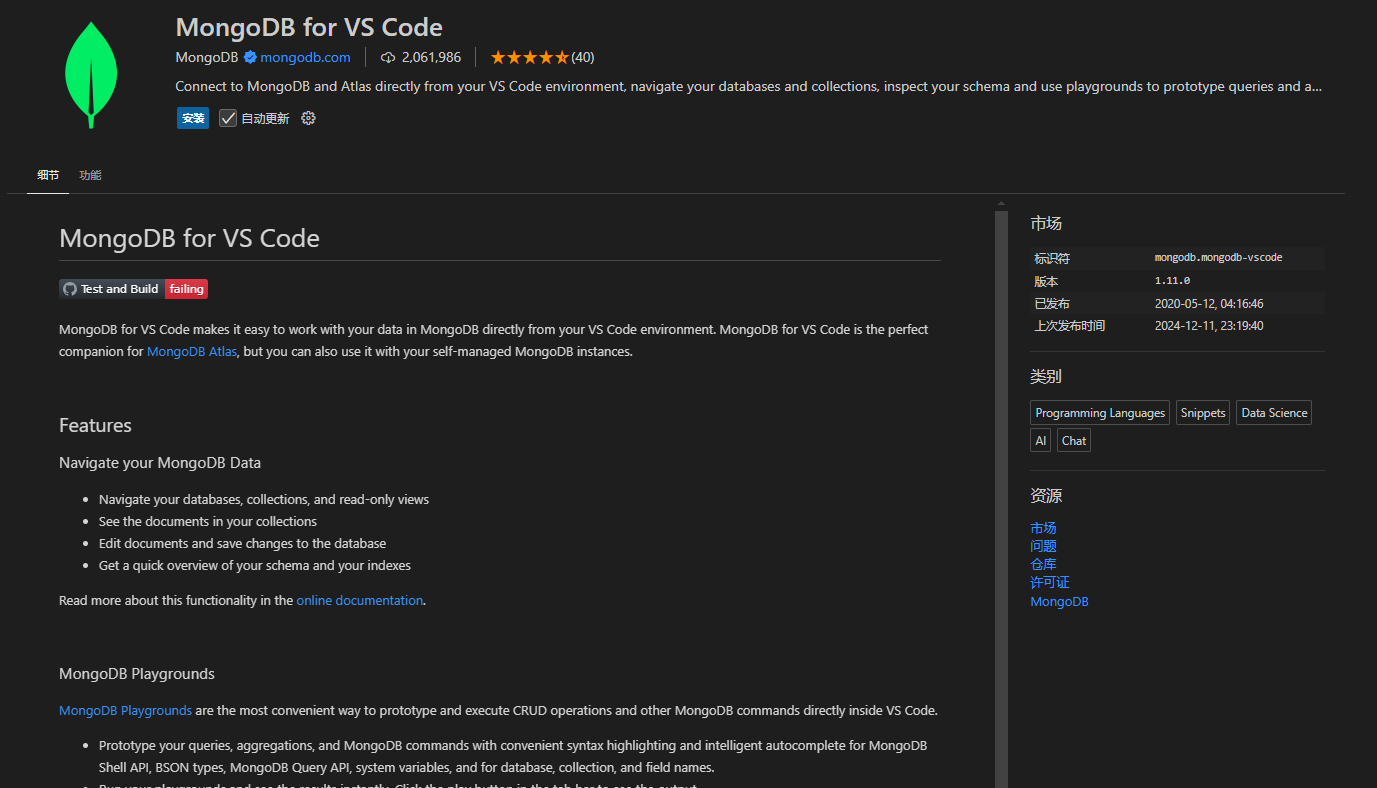Image resolution: width=1377 pixels, height=788 pixels.
Task: Open the mongodb.com publisher link
Action: (305, 57)
